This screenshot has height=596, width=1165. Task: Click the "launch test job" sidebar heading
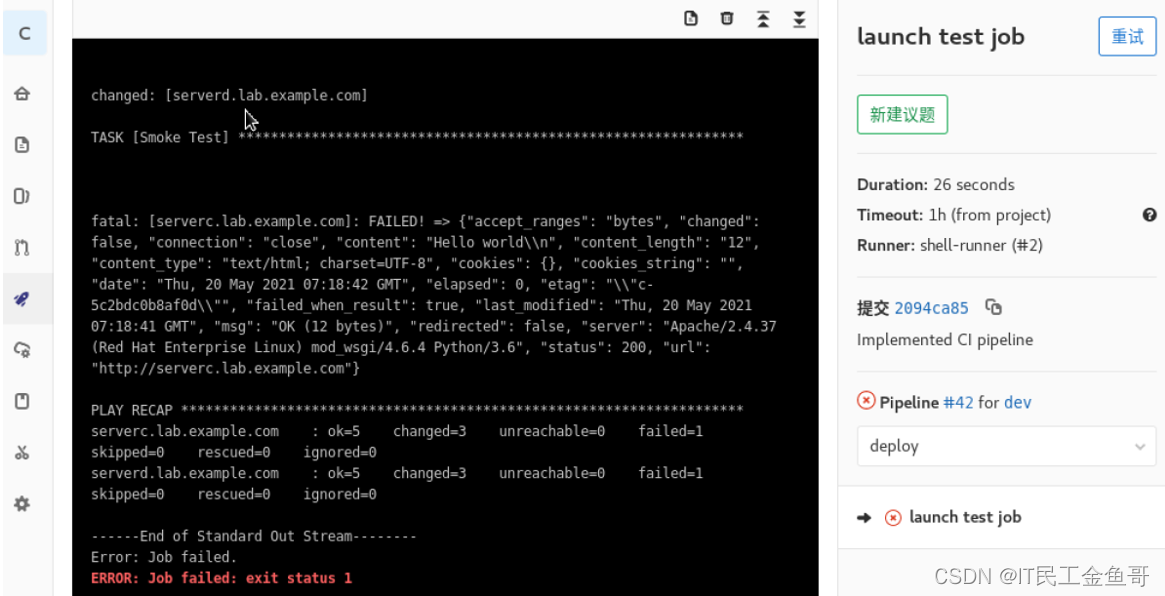click(x=941, y=36)
